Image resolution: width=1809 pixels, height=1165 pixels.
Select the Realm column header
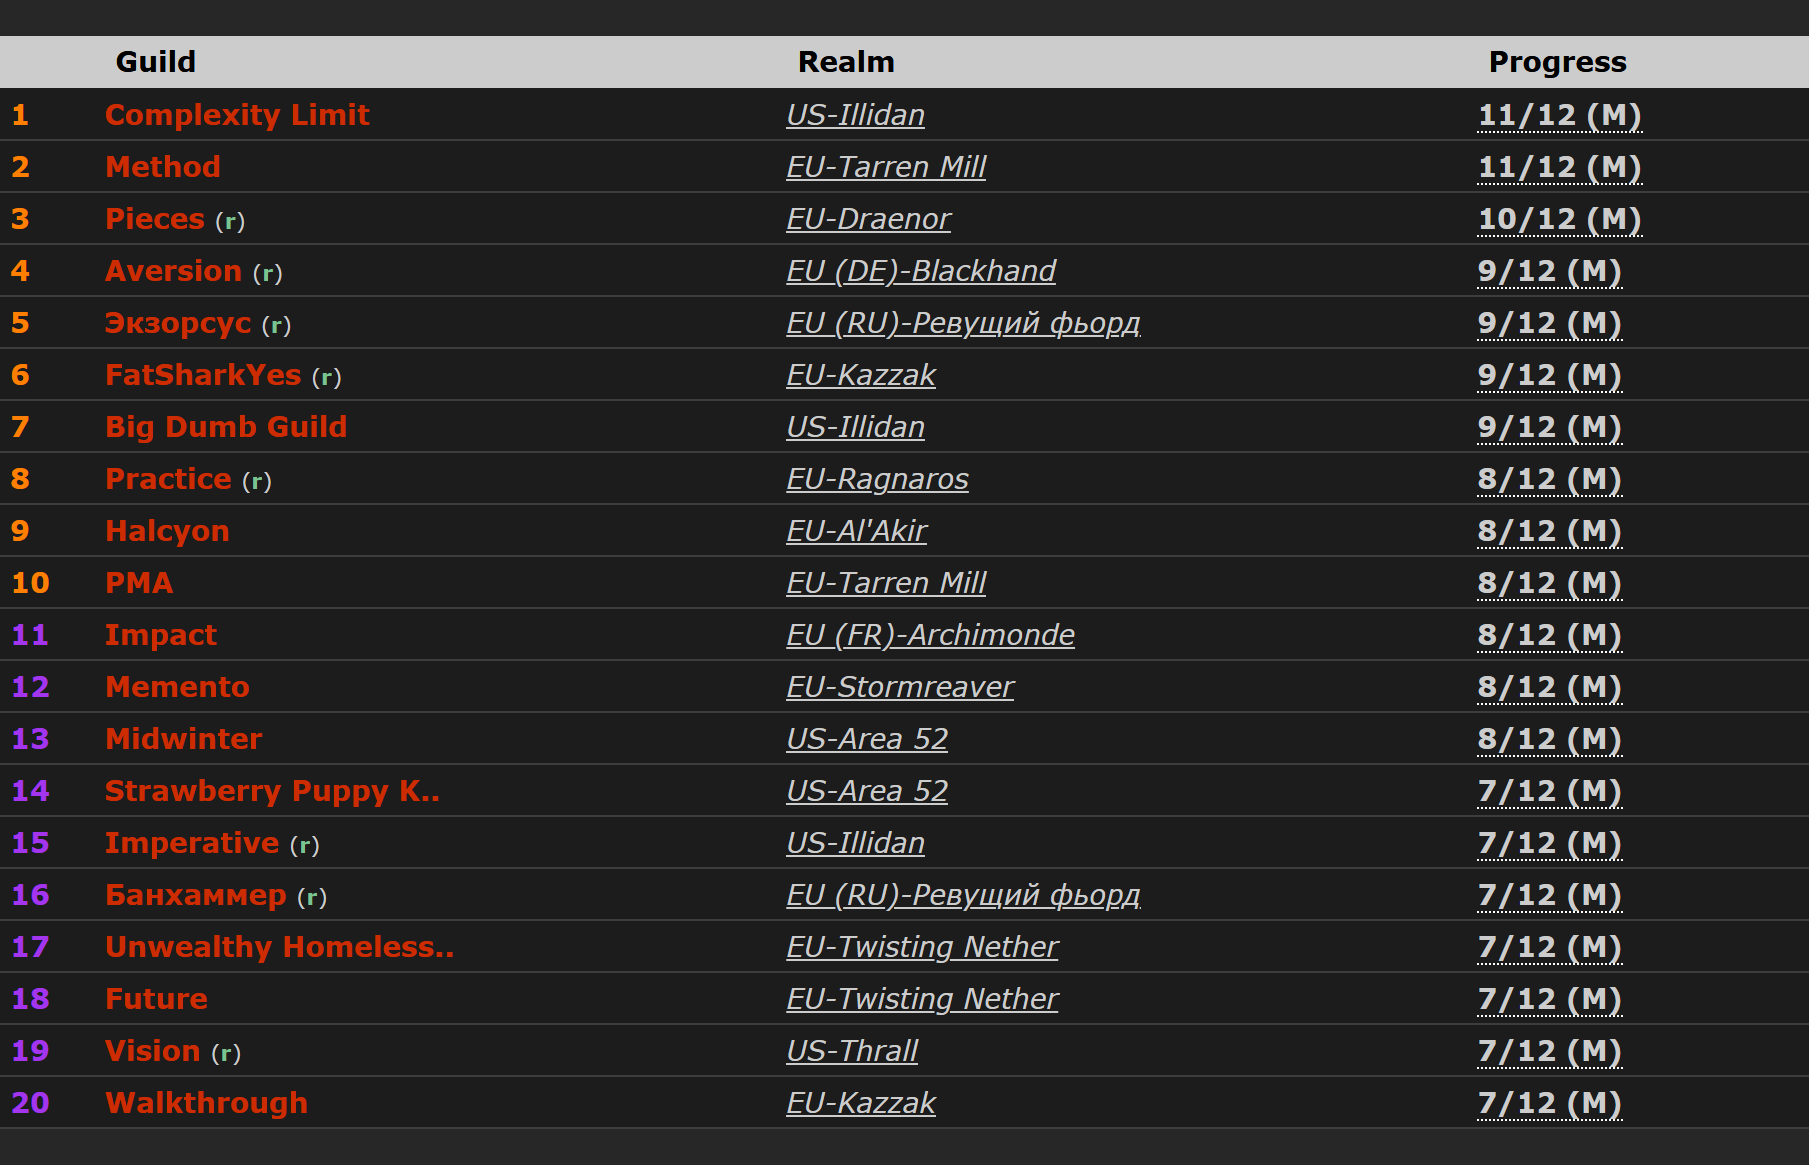click(x=846, y=62)
